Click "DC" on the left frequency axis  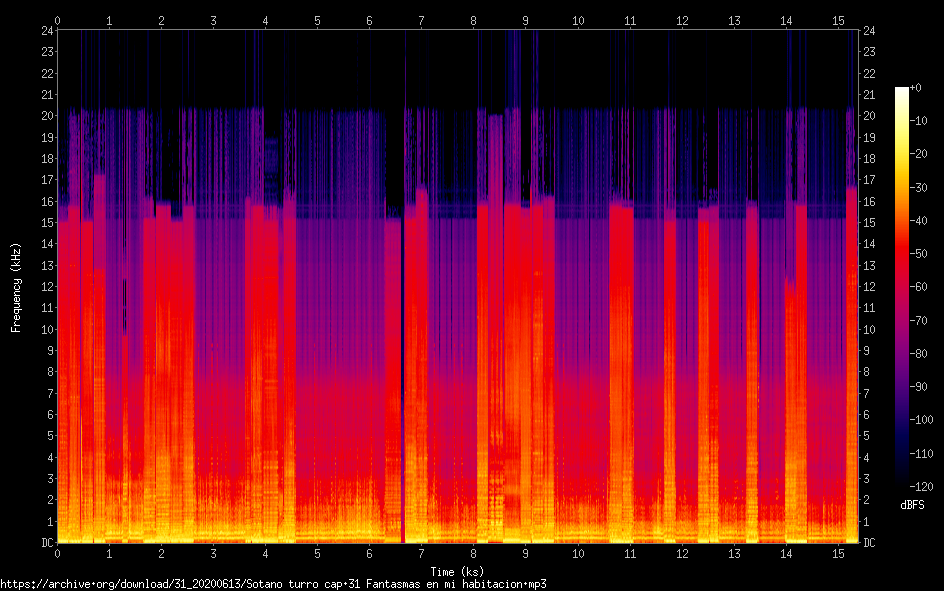[48, 543]
